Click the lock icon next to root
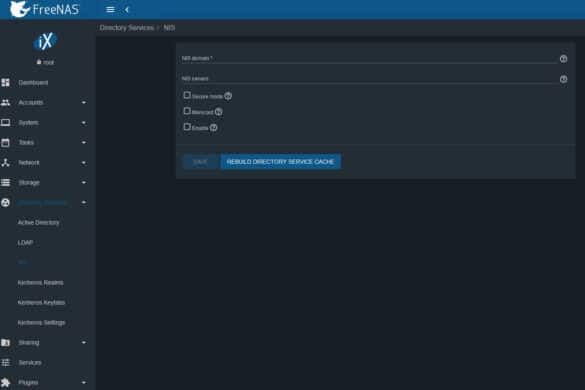The width and height of the screenshot is (585, 390). 39,62
